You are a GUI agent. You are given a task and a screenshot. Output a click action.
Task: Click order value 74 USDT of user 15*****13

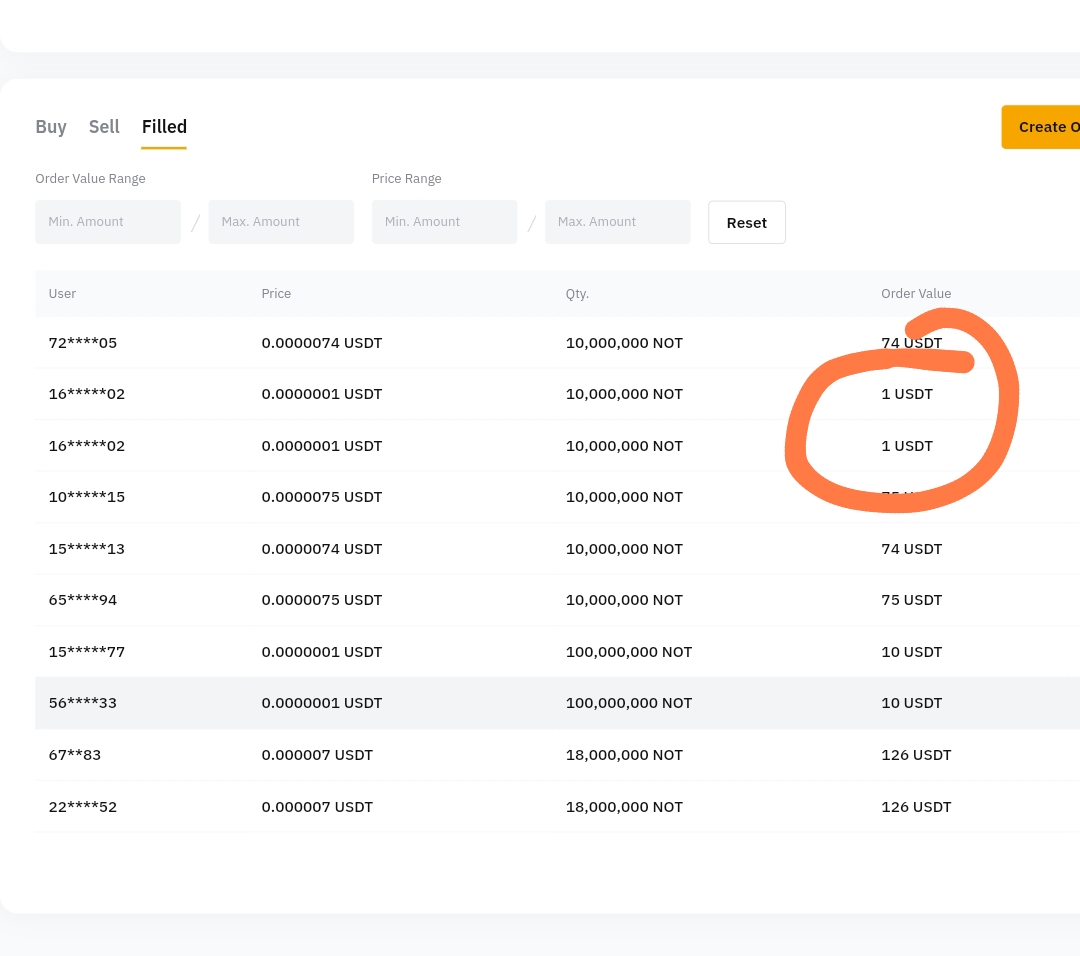(911, 549)
